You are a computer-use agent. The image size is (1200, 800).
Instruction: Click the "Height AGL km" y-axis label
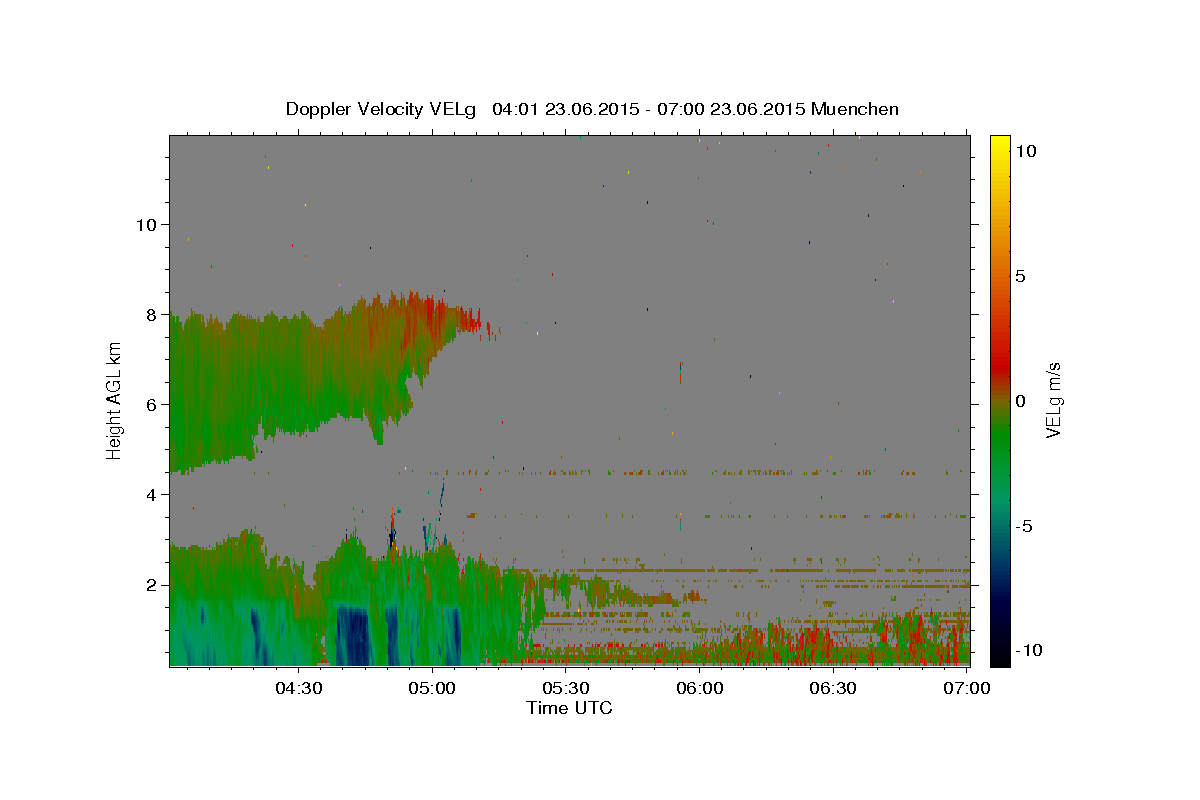tap(115, 400)
